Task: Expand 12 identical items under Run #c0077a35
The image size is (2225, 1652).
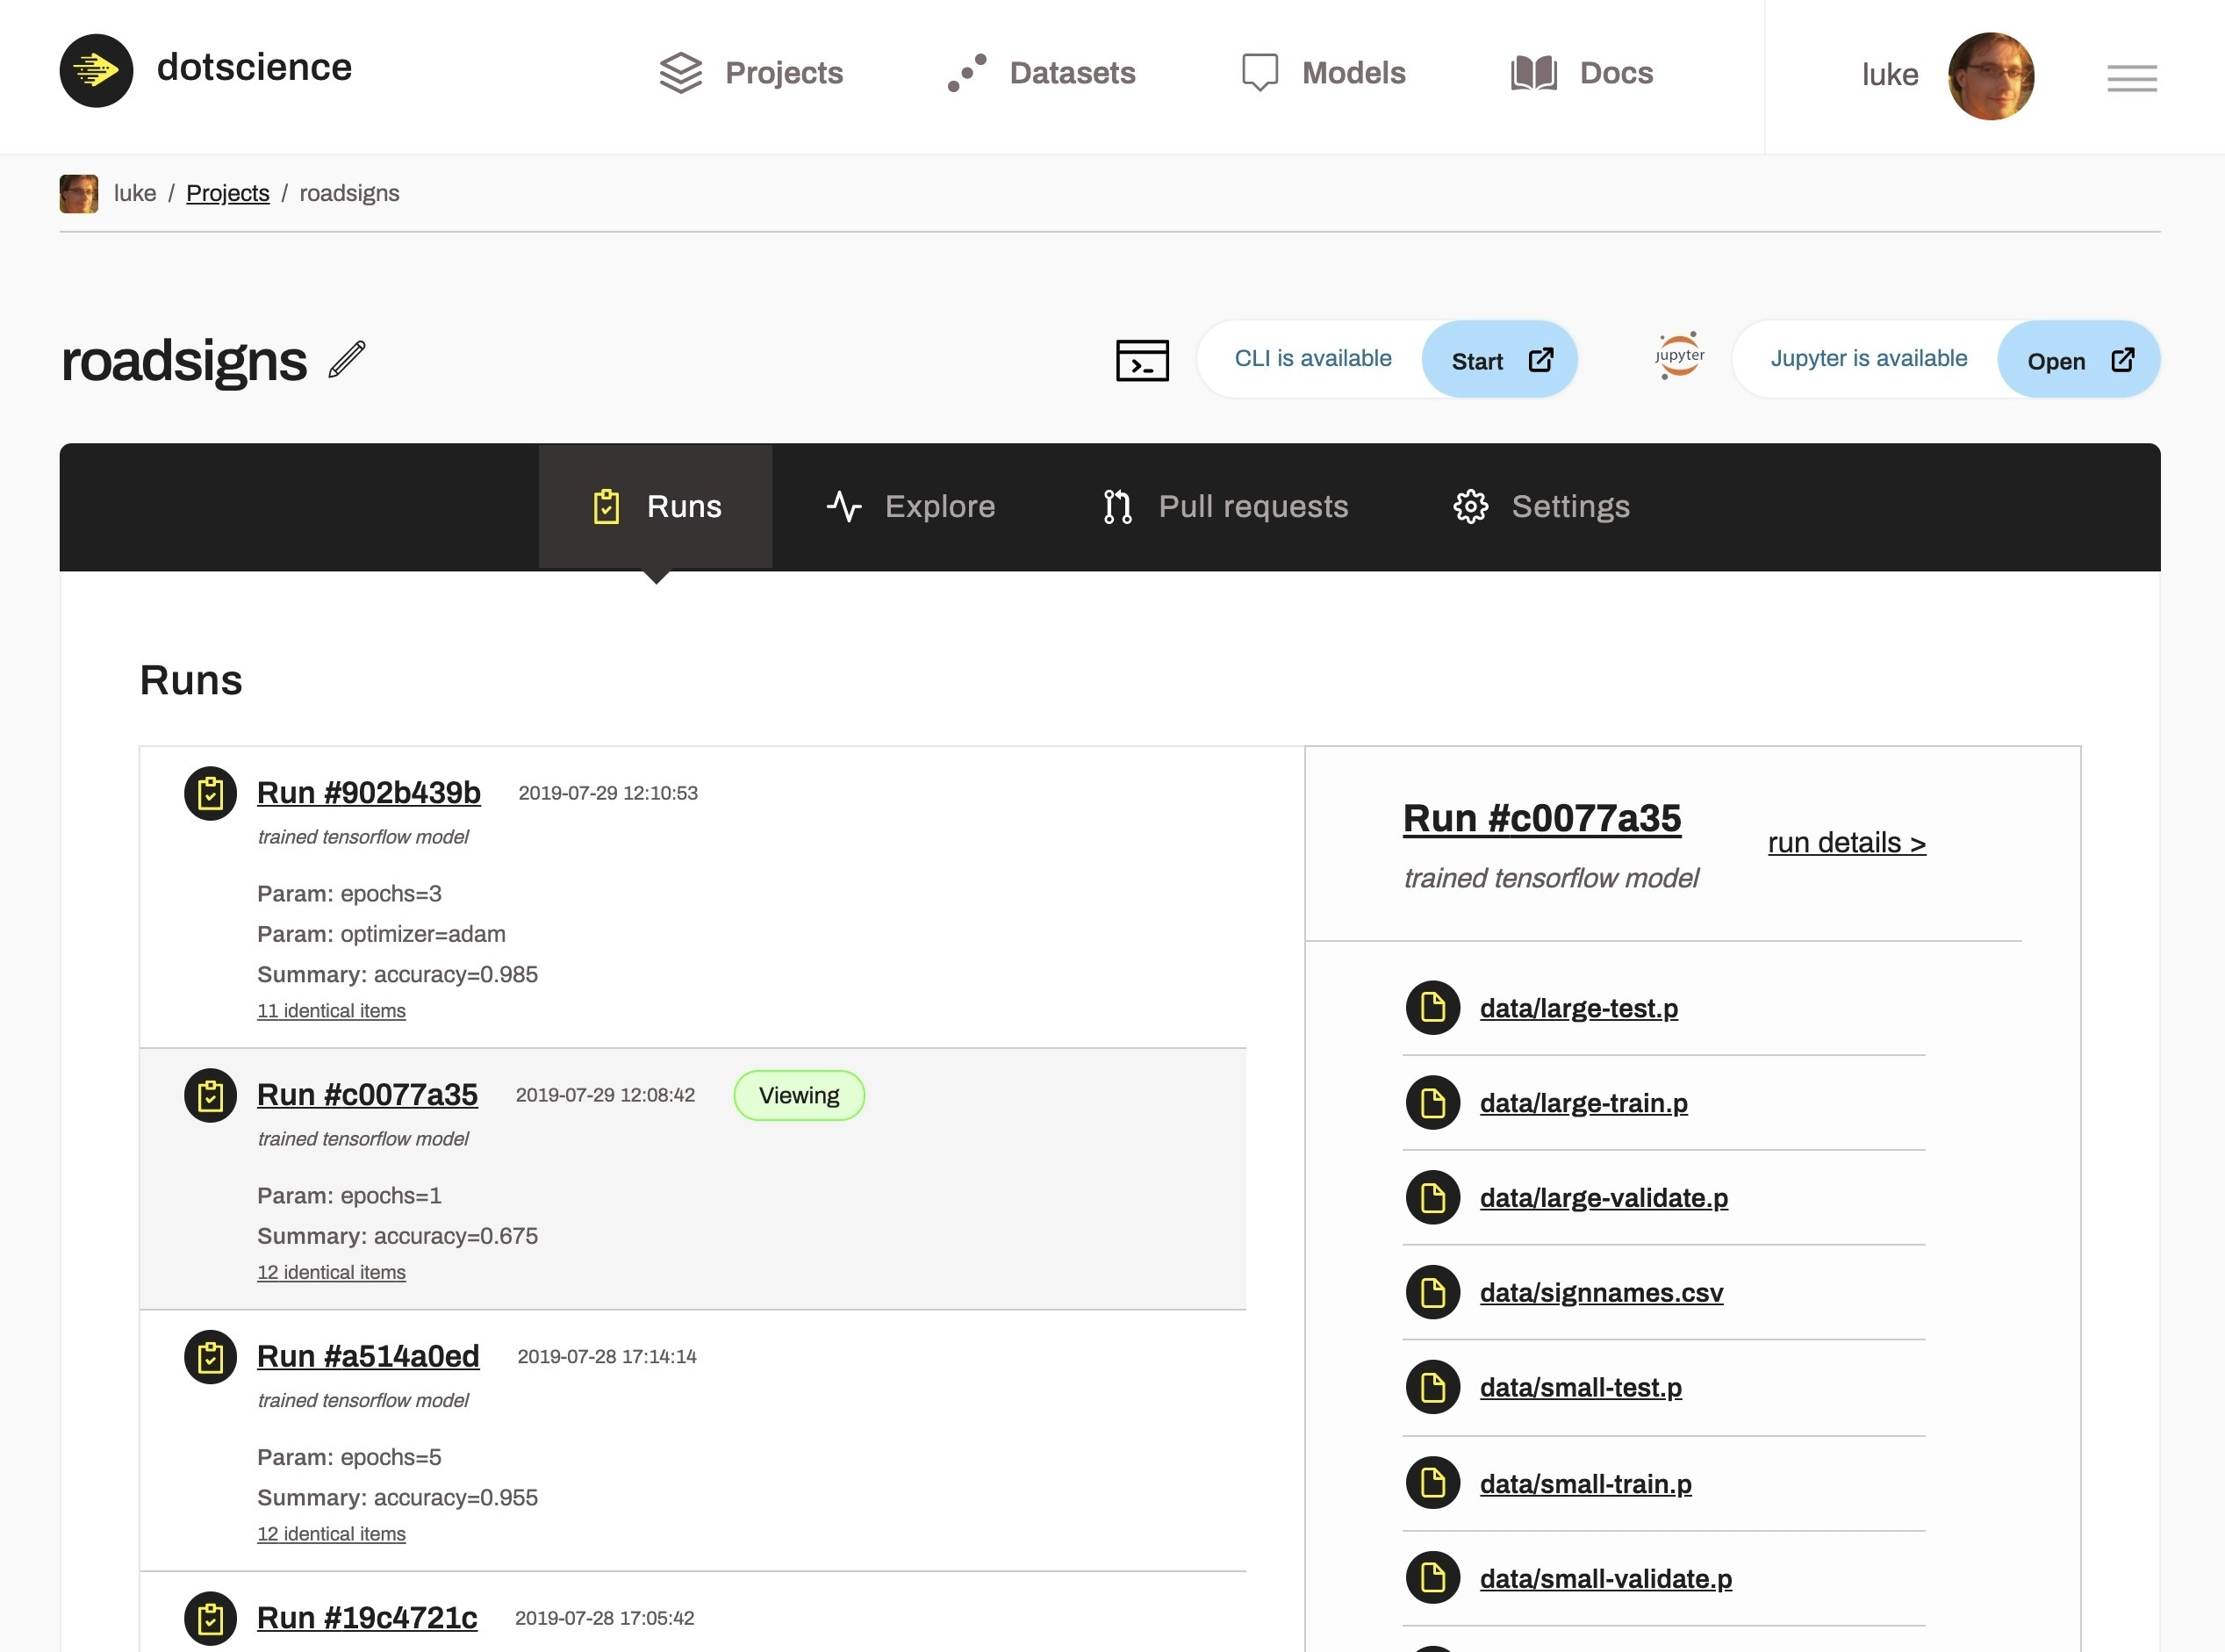Action: tap(331, 1273)
